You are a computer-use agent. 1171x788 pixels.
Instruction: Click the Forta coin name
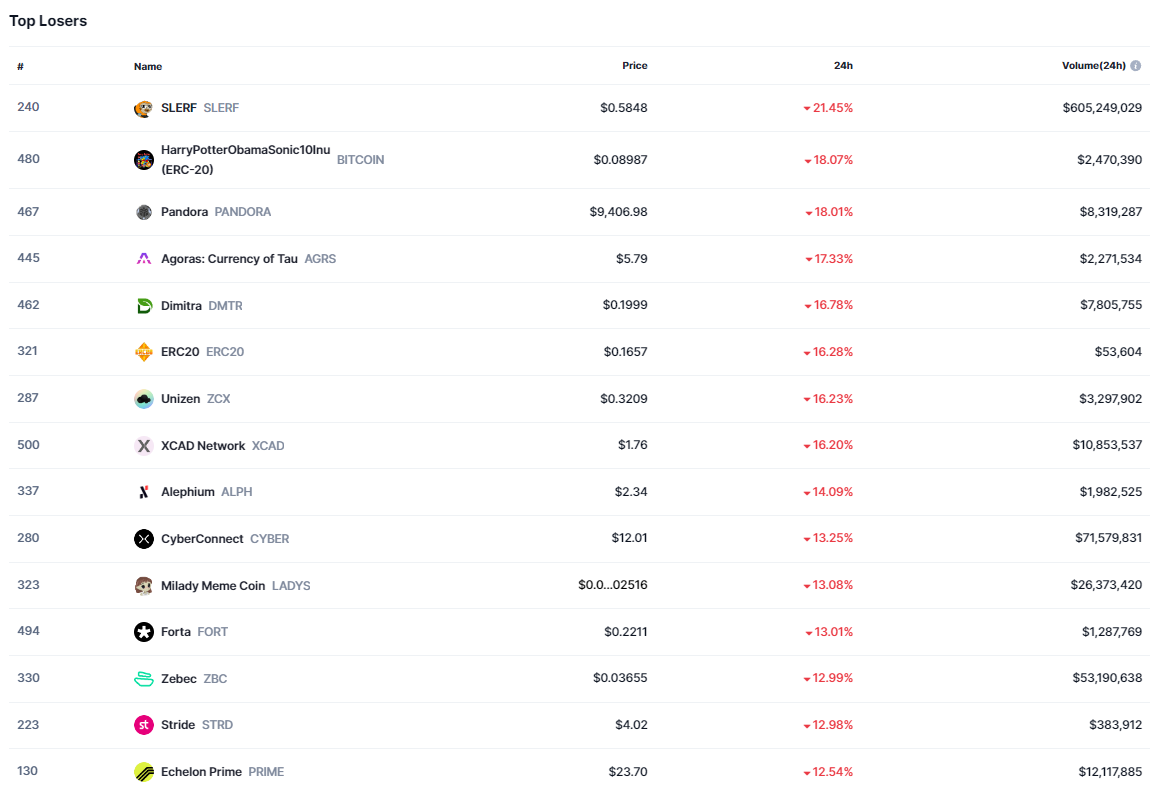[x=176, y=632]
